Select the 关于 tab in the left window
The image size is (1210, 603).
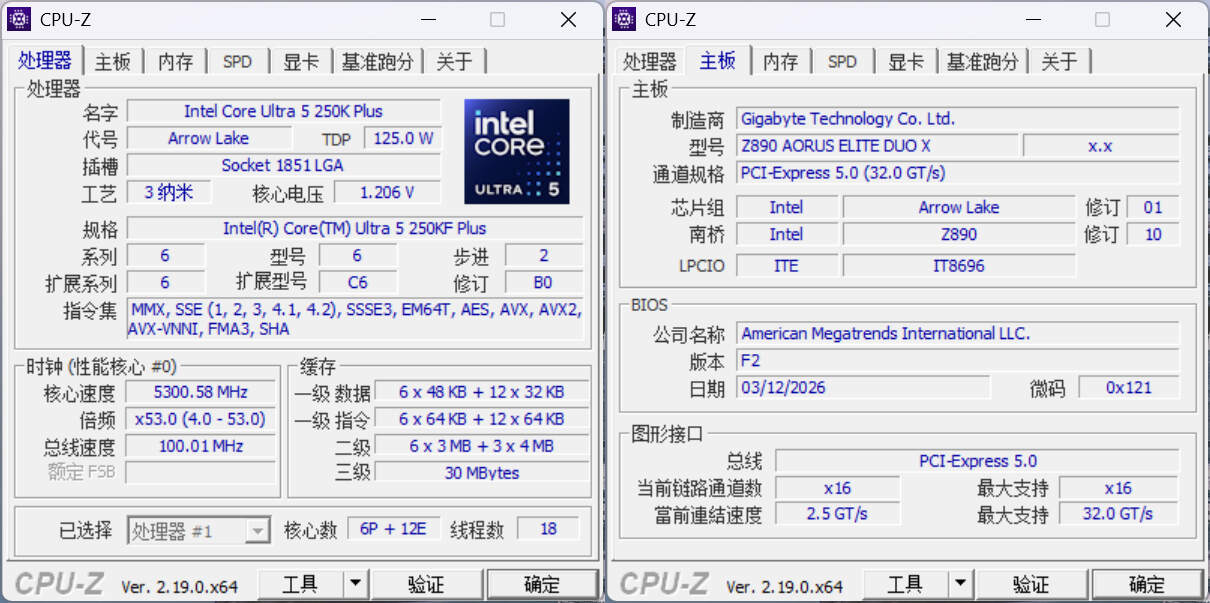(454, 61)
